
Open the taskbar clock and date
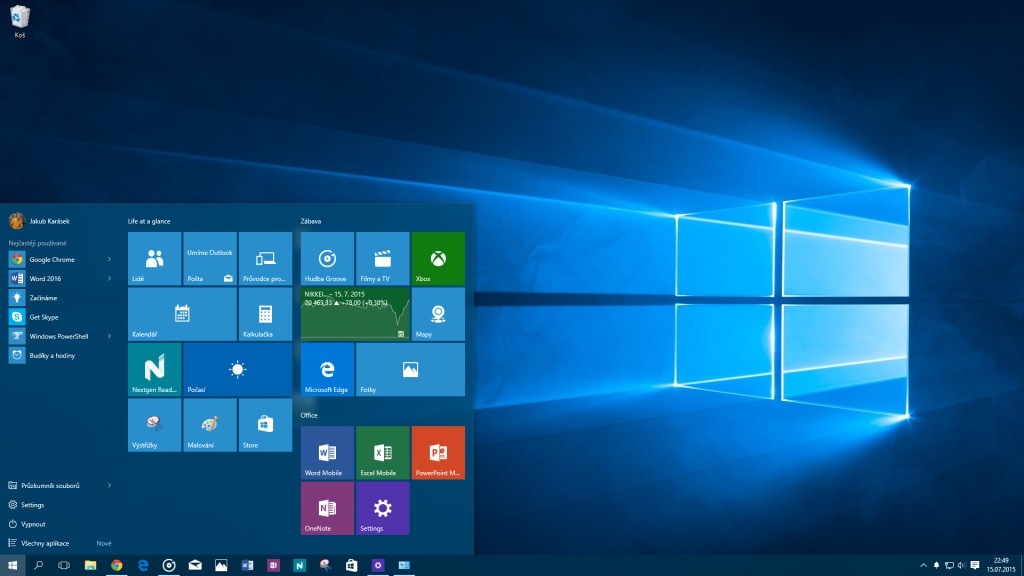coord(1000,566)
